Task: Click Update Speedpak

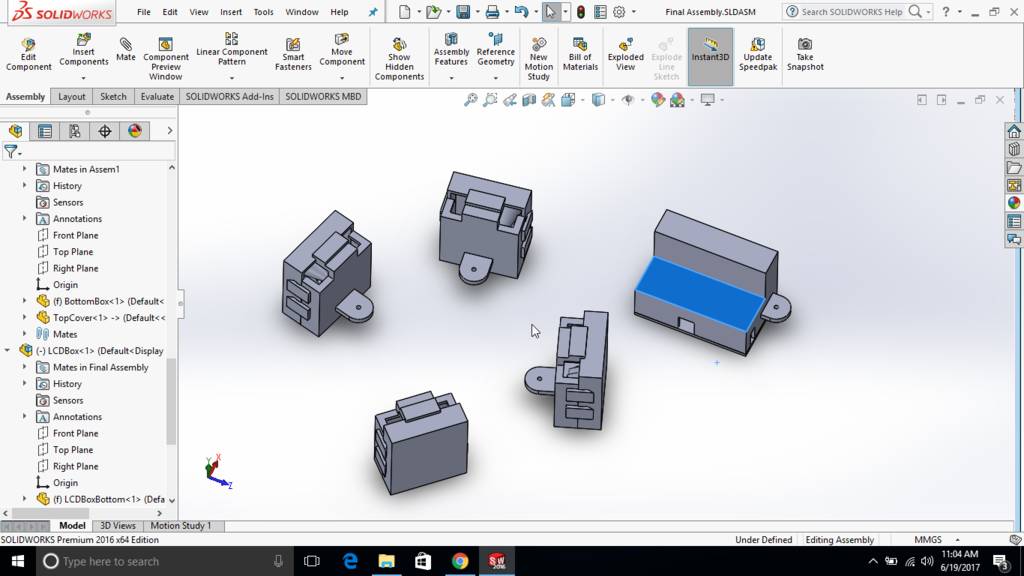Action: [758, 54]
